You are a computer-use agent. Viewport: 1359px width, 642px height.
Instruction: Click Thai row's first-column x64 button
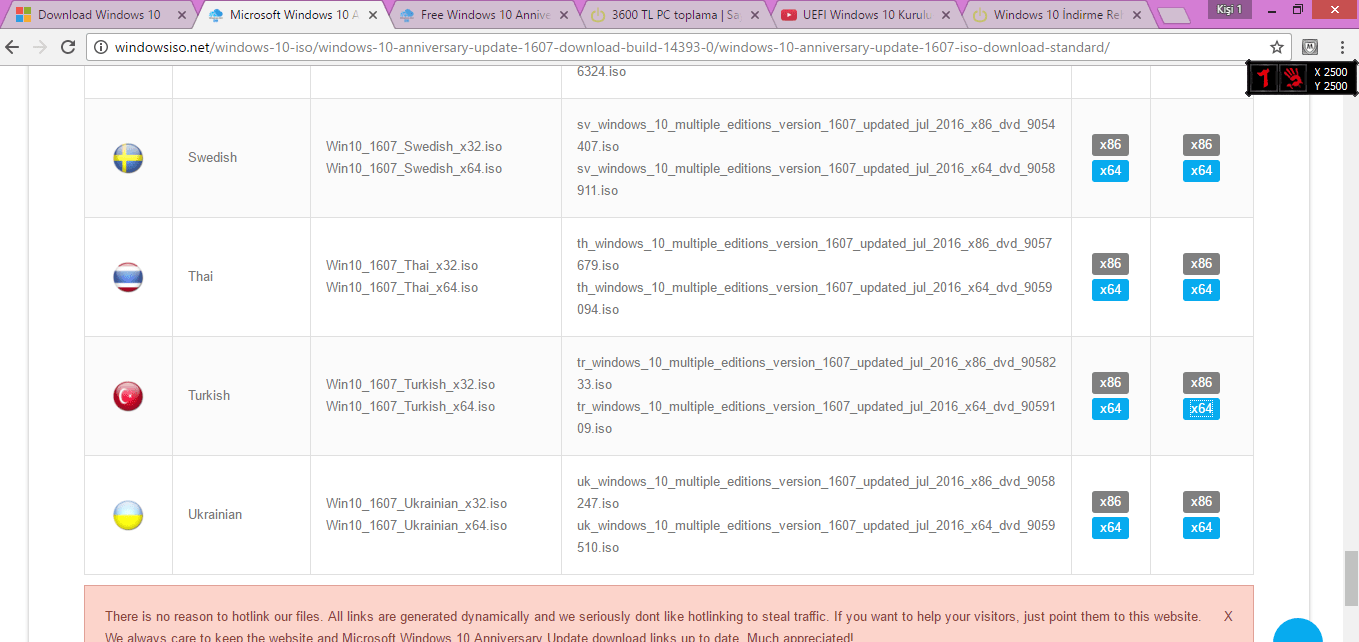pos(1110,290)
